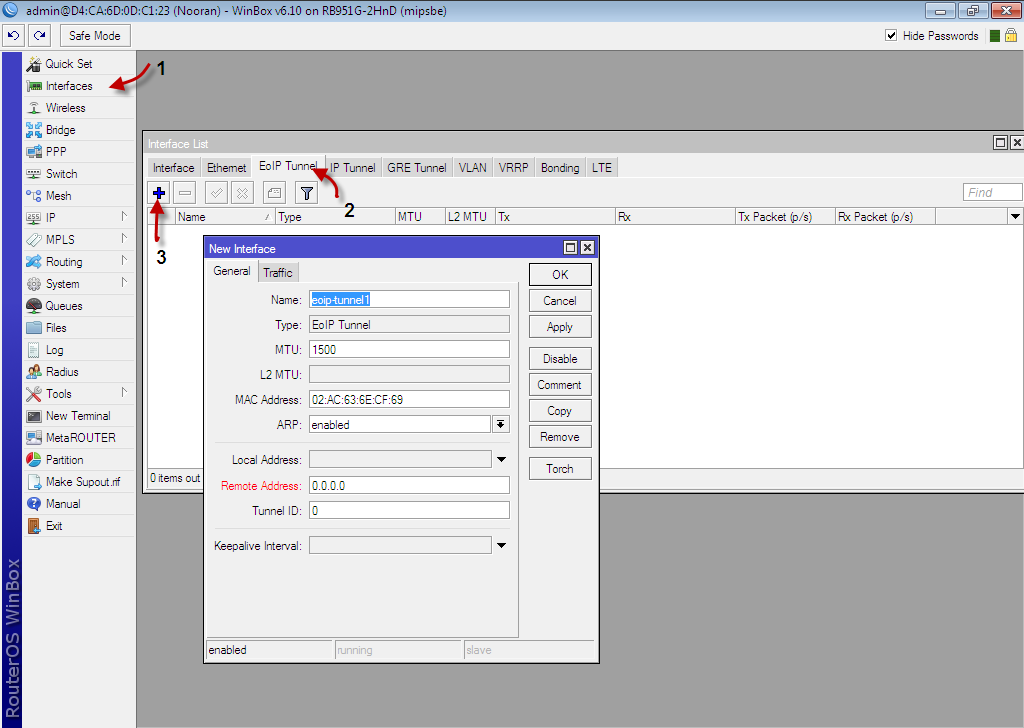Screen dimensions: 1024x728
Task: Add new interface with the blue plus
Action: tap(159, 193)
